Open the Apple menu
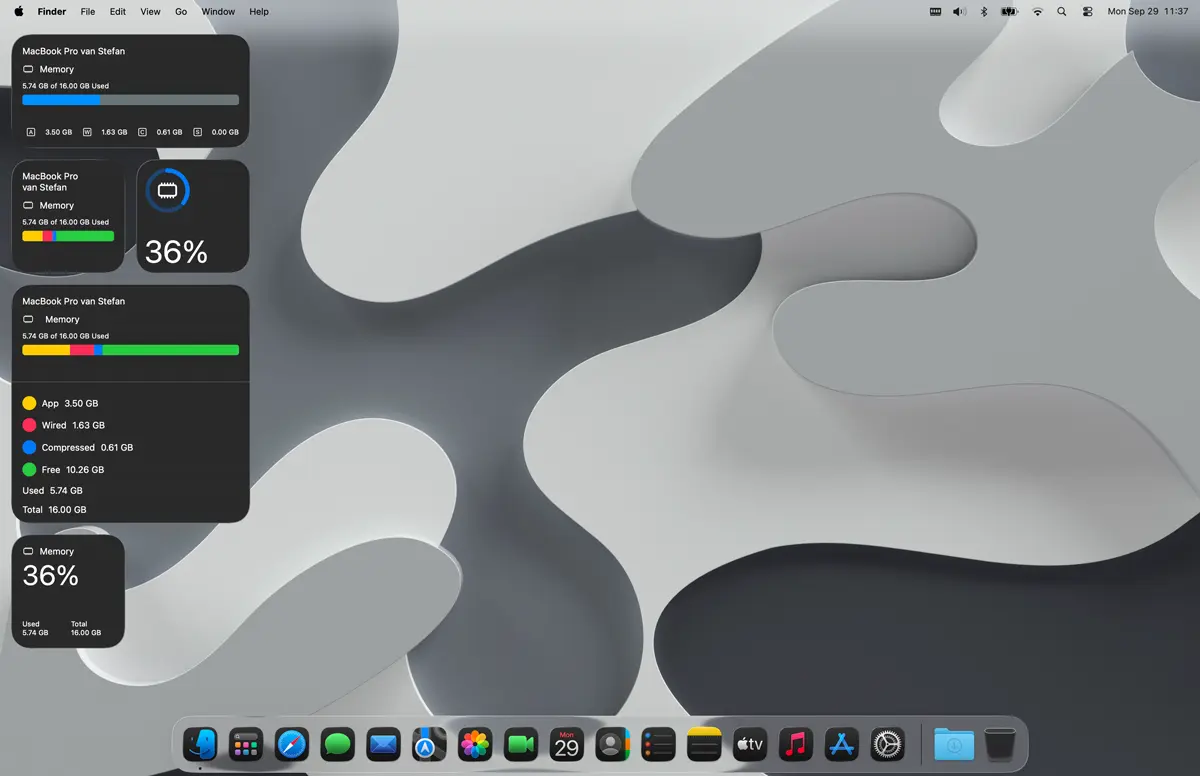 pyautogui.click(x=19, y=12)
